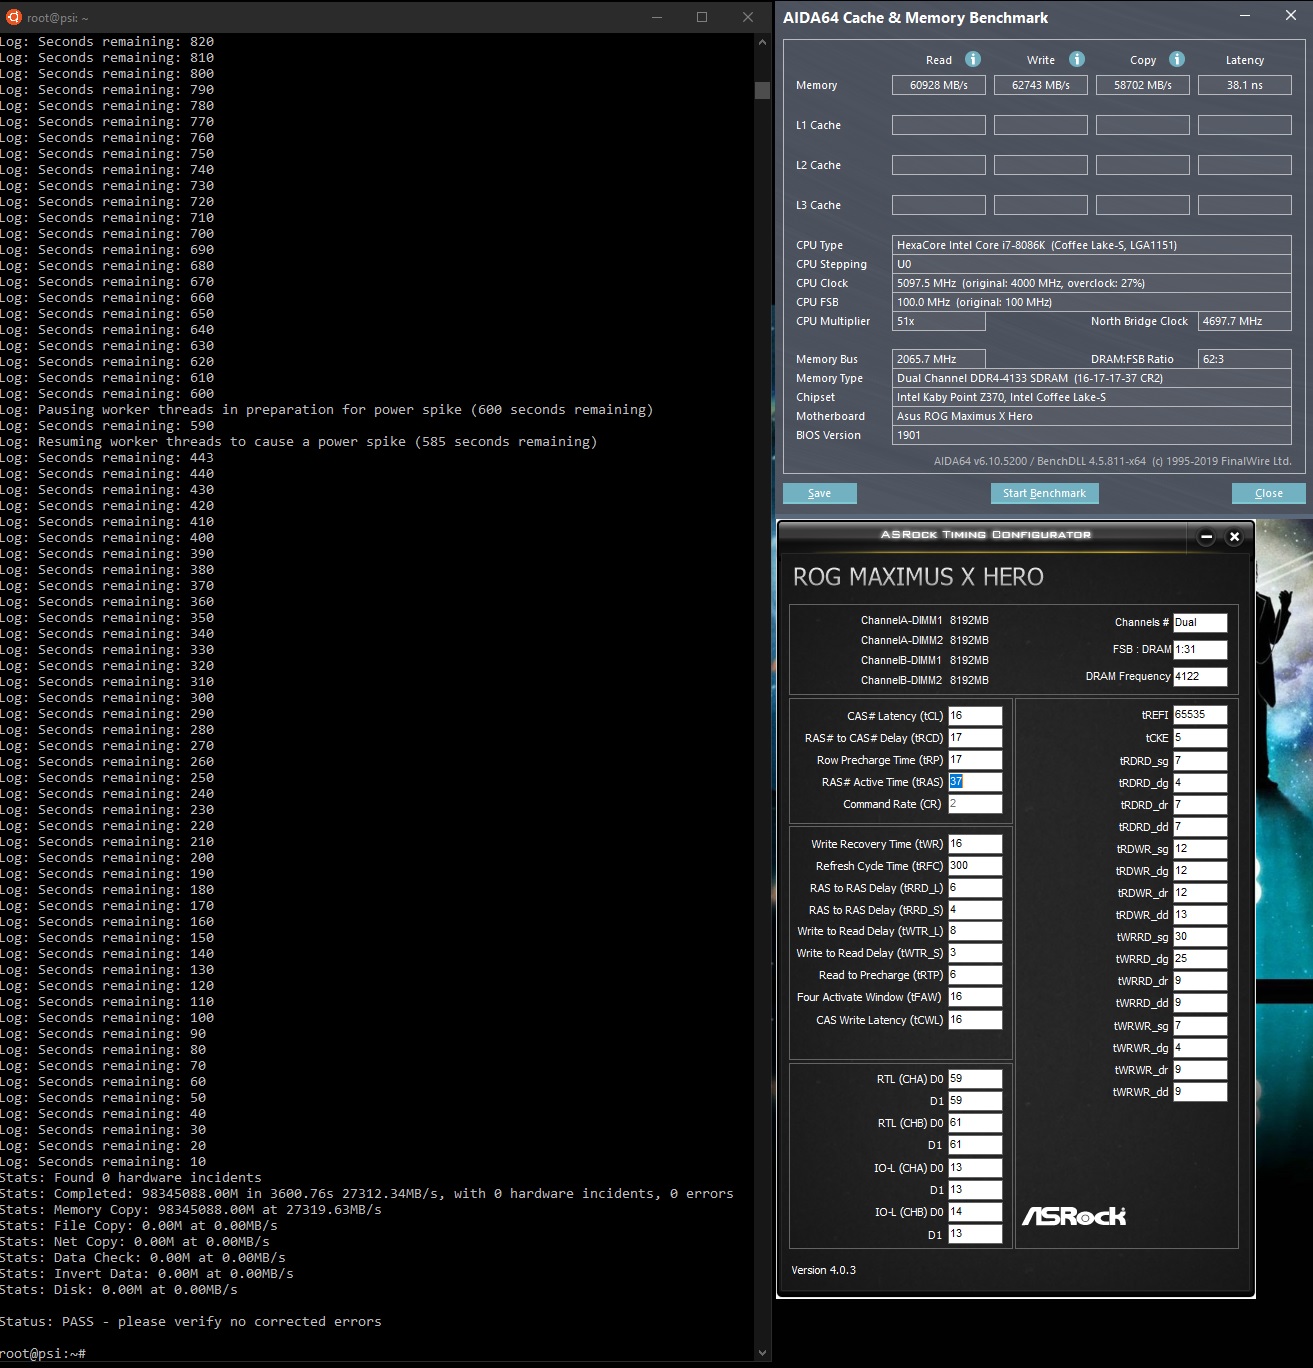Click the terminal scrollbar up arrow

(763, 42)
